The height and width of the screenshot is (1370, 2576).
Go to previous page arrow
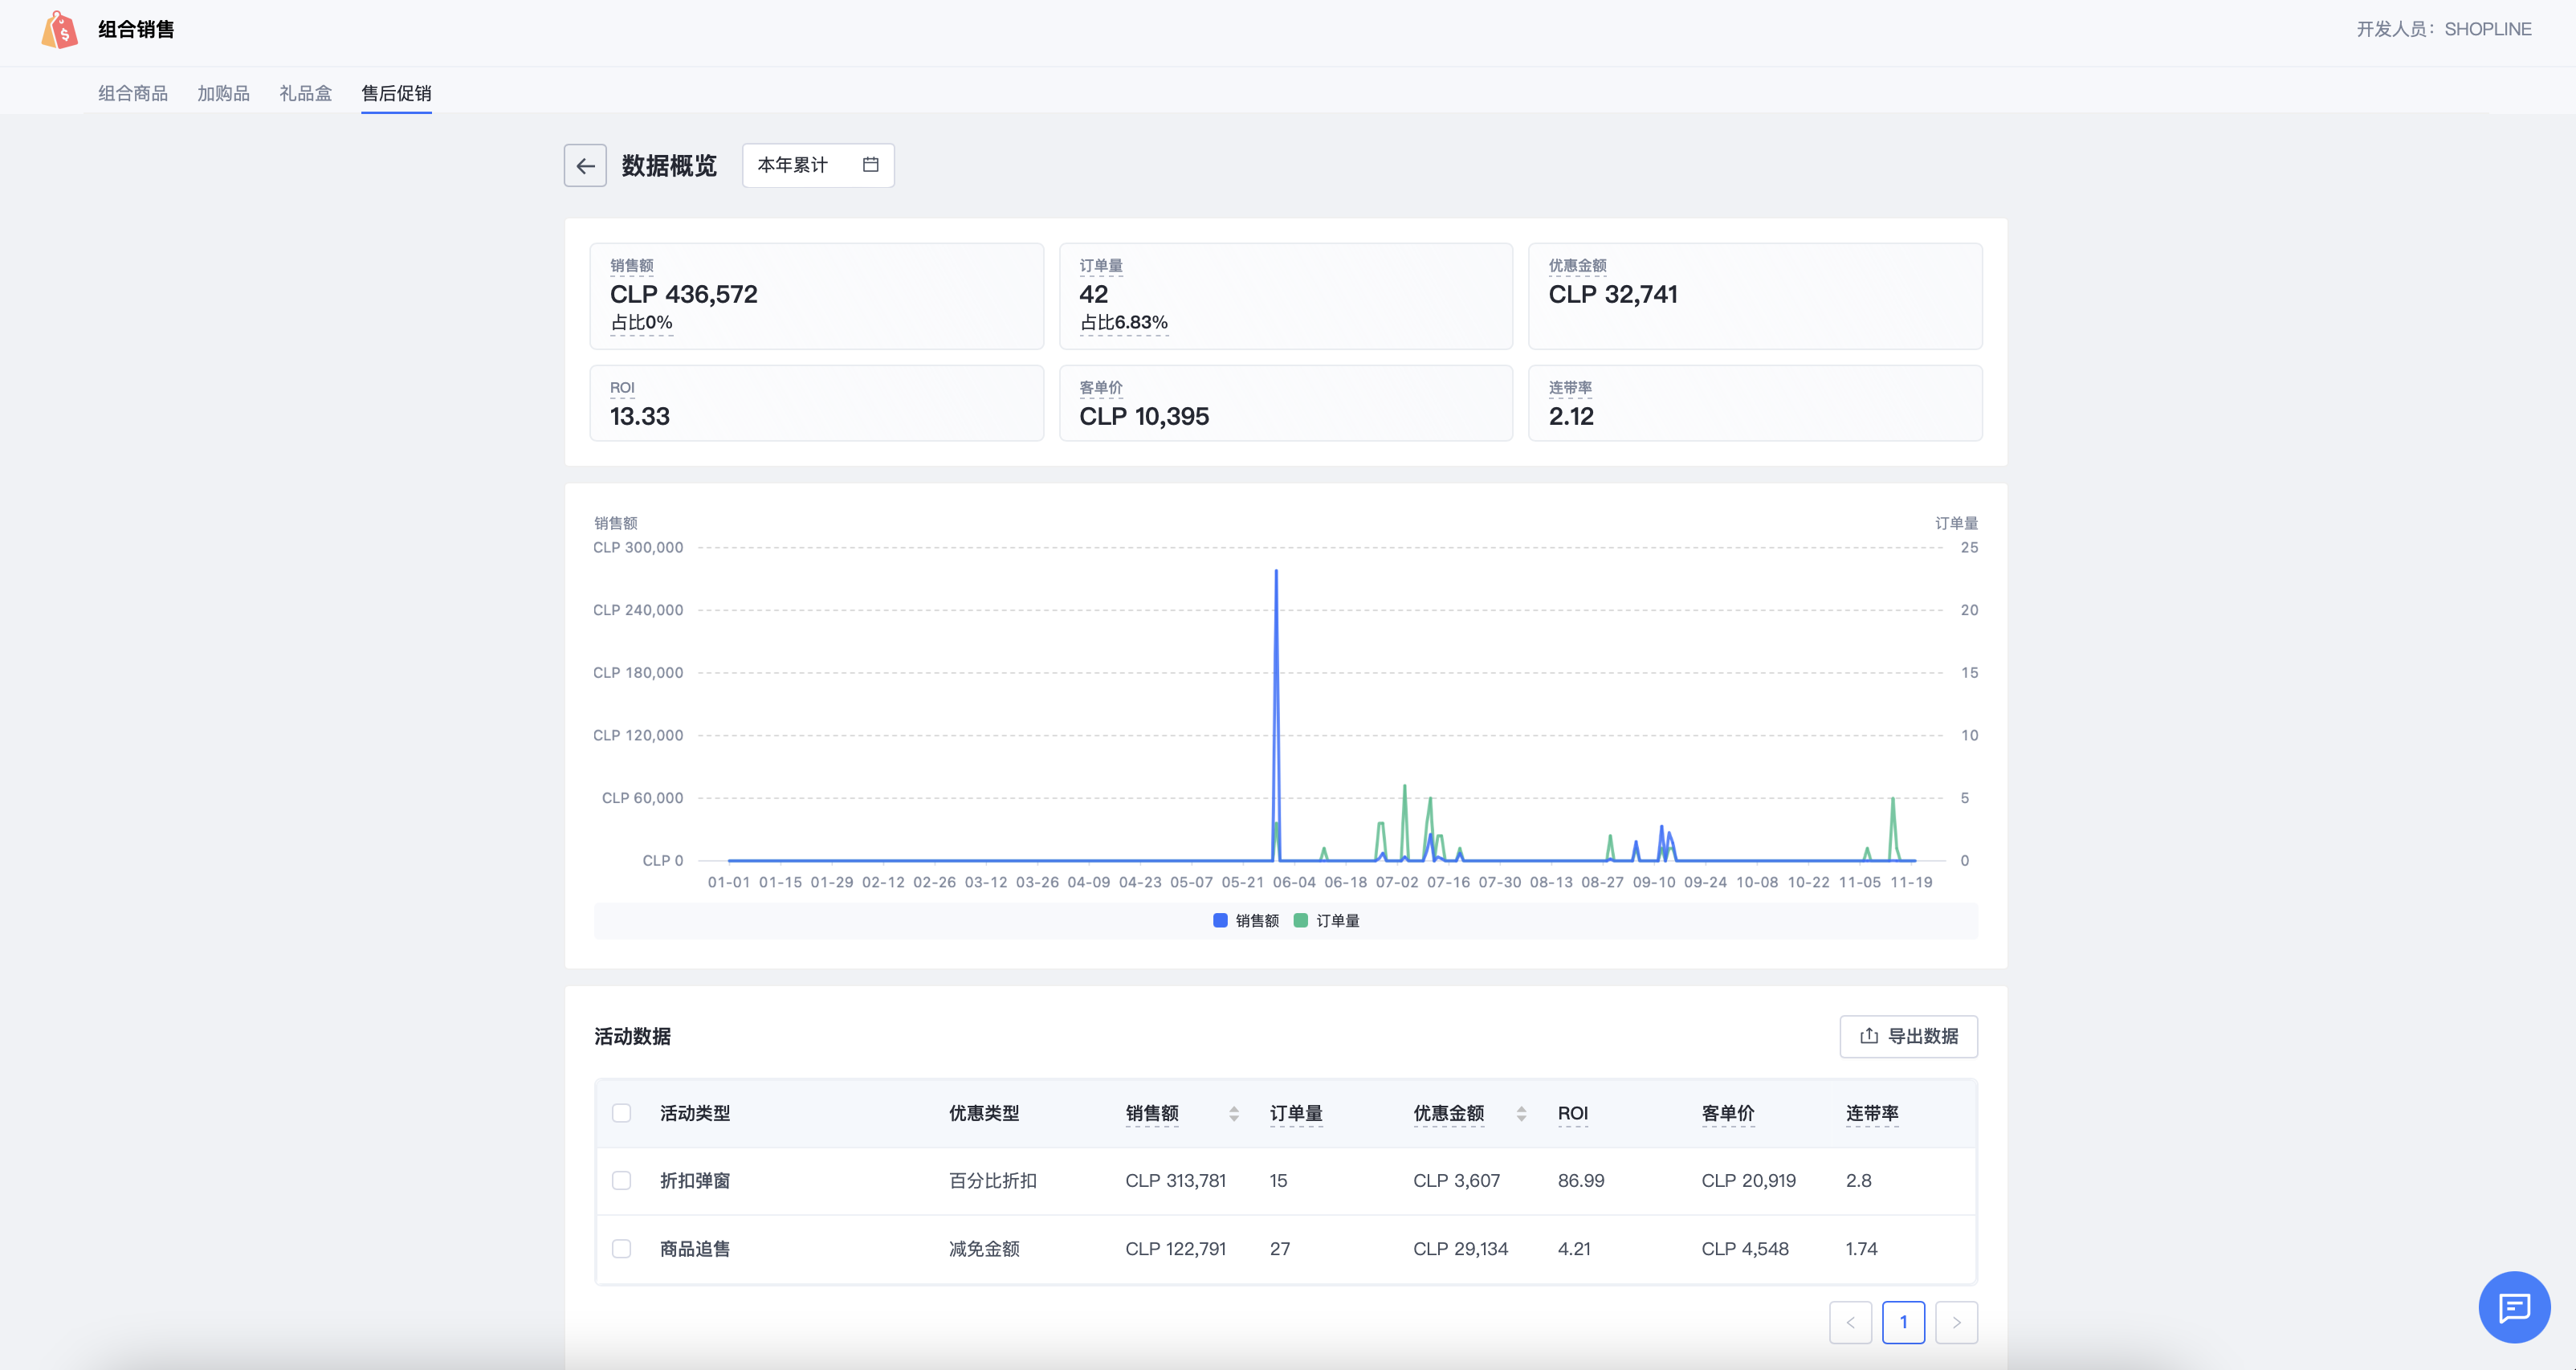(1850, 1322)
